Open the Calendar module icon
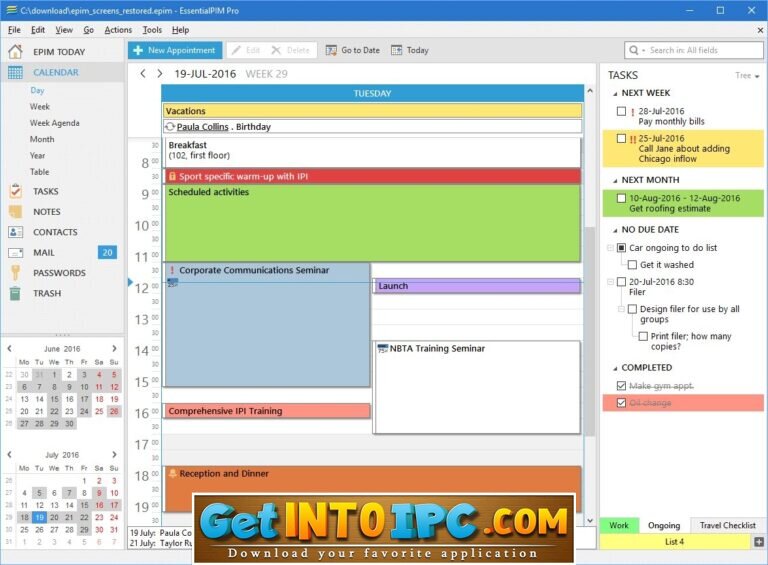This screenshot has height=565, width=768. point(15,72)
